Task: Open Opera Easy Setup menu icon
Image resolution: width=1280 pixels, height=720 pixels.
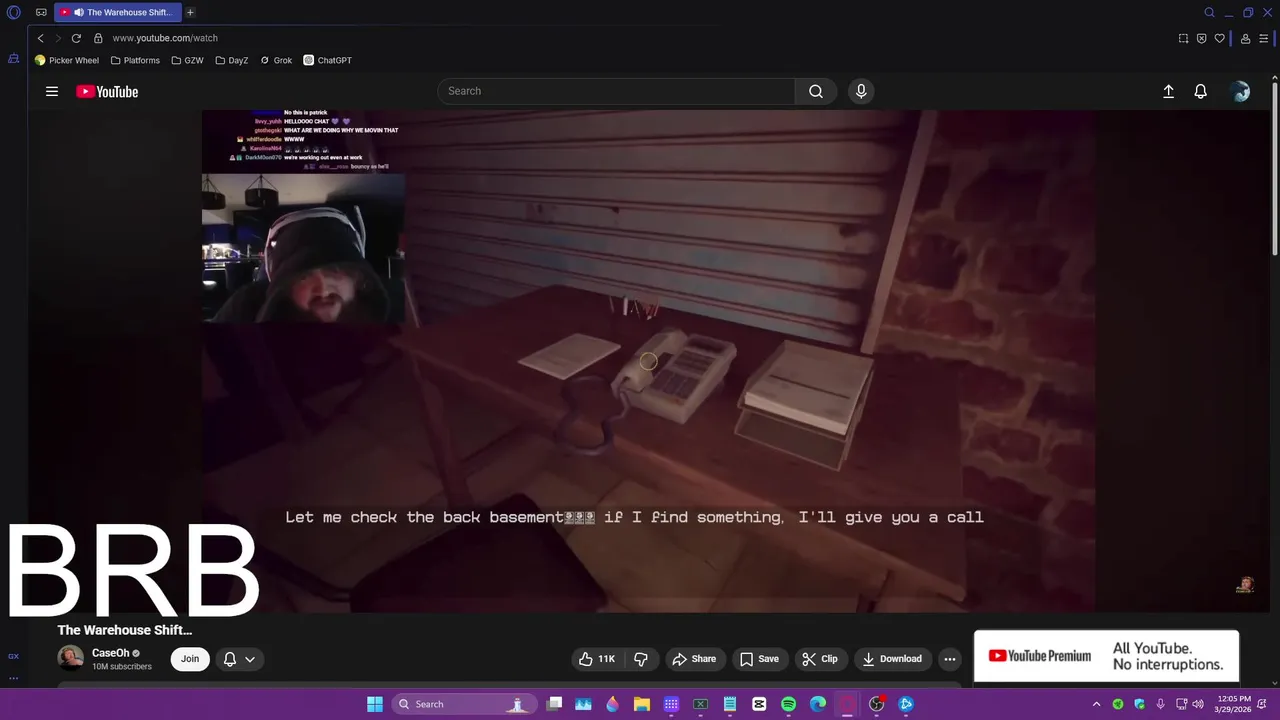Action: point(1264,38)
